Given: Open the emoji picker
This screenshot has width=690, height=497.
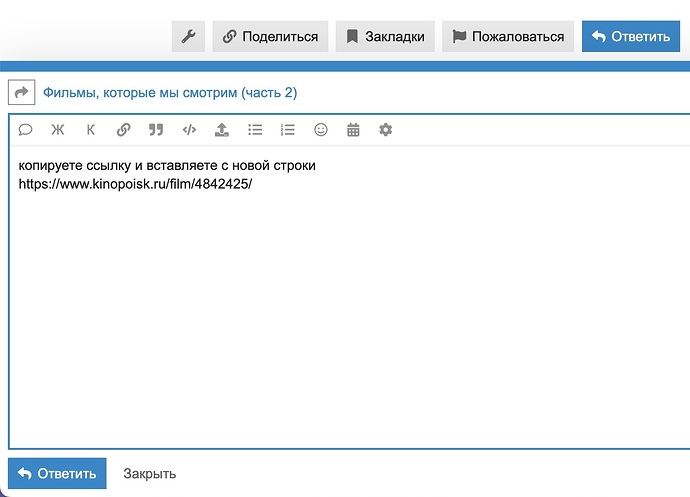Looking at the screenshot, I should (x=321, y=130).
